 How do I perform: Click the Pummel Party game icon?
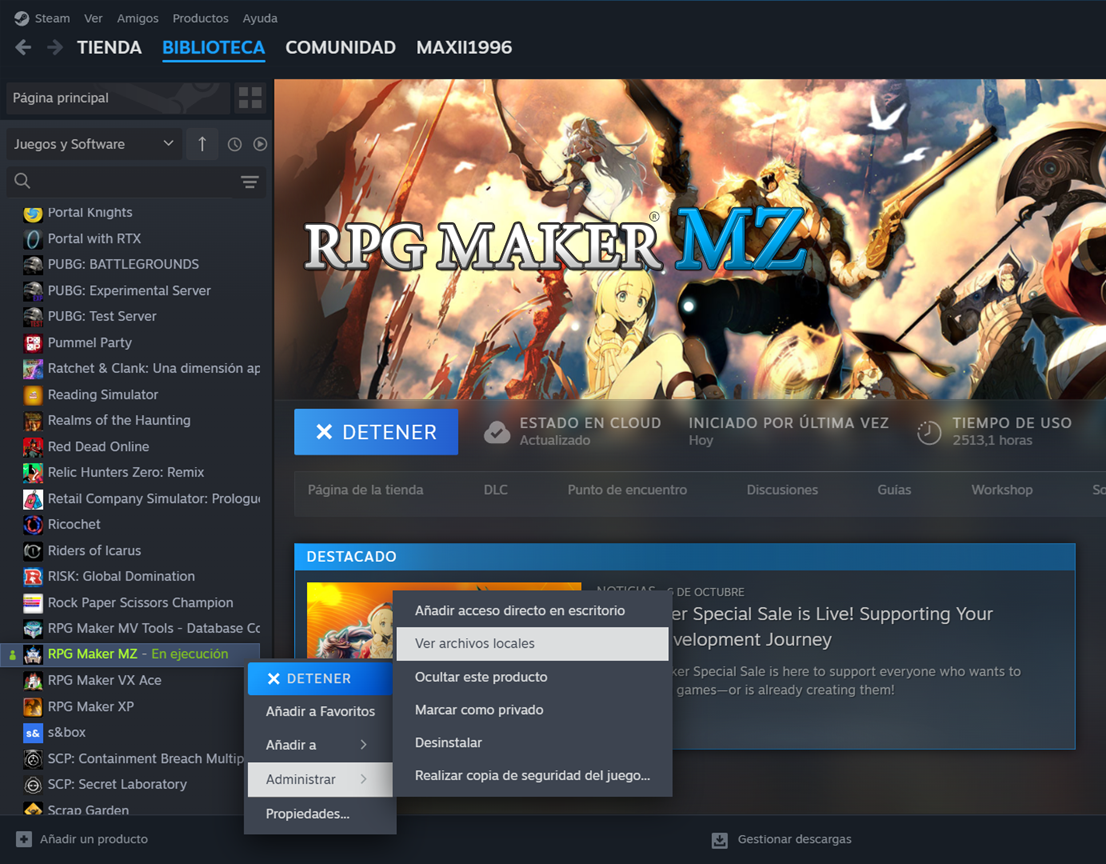point(33,343)
